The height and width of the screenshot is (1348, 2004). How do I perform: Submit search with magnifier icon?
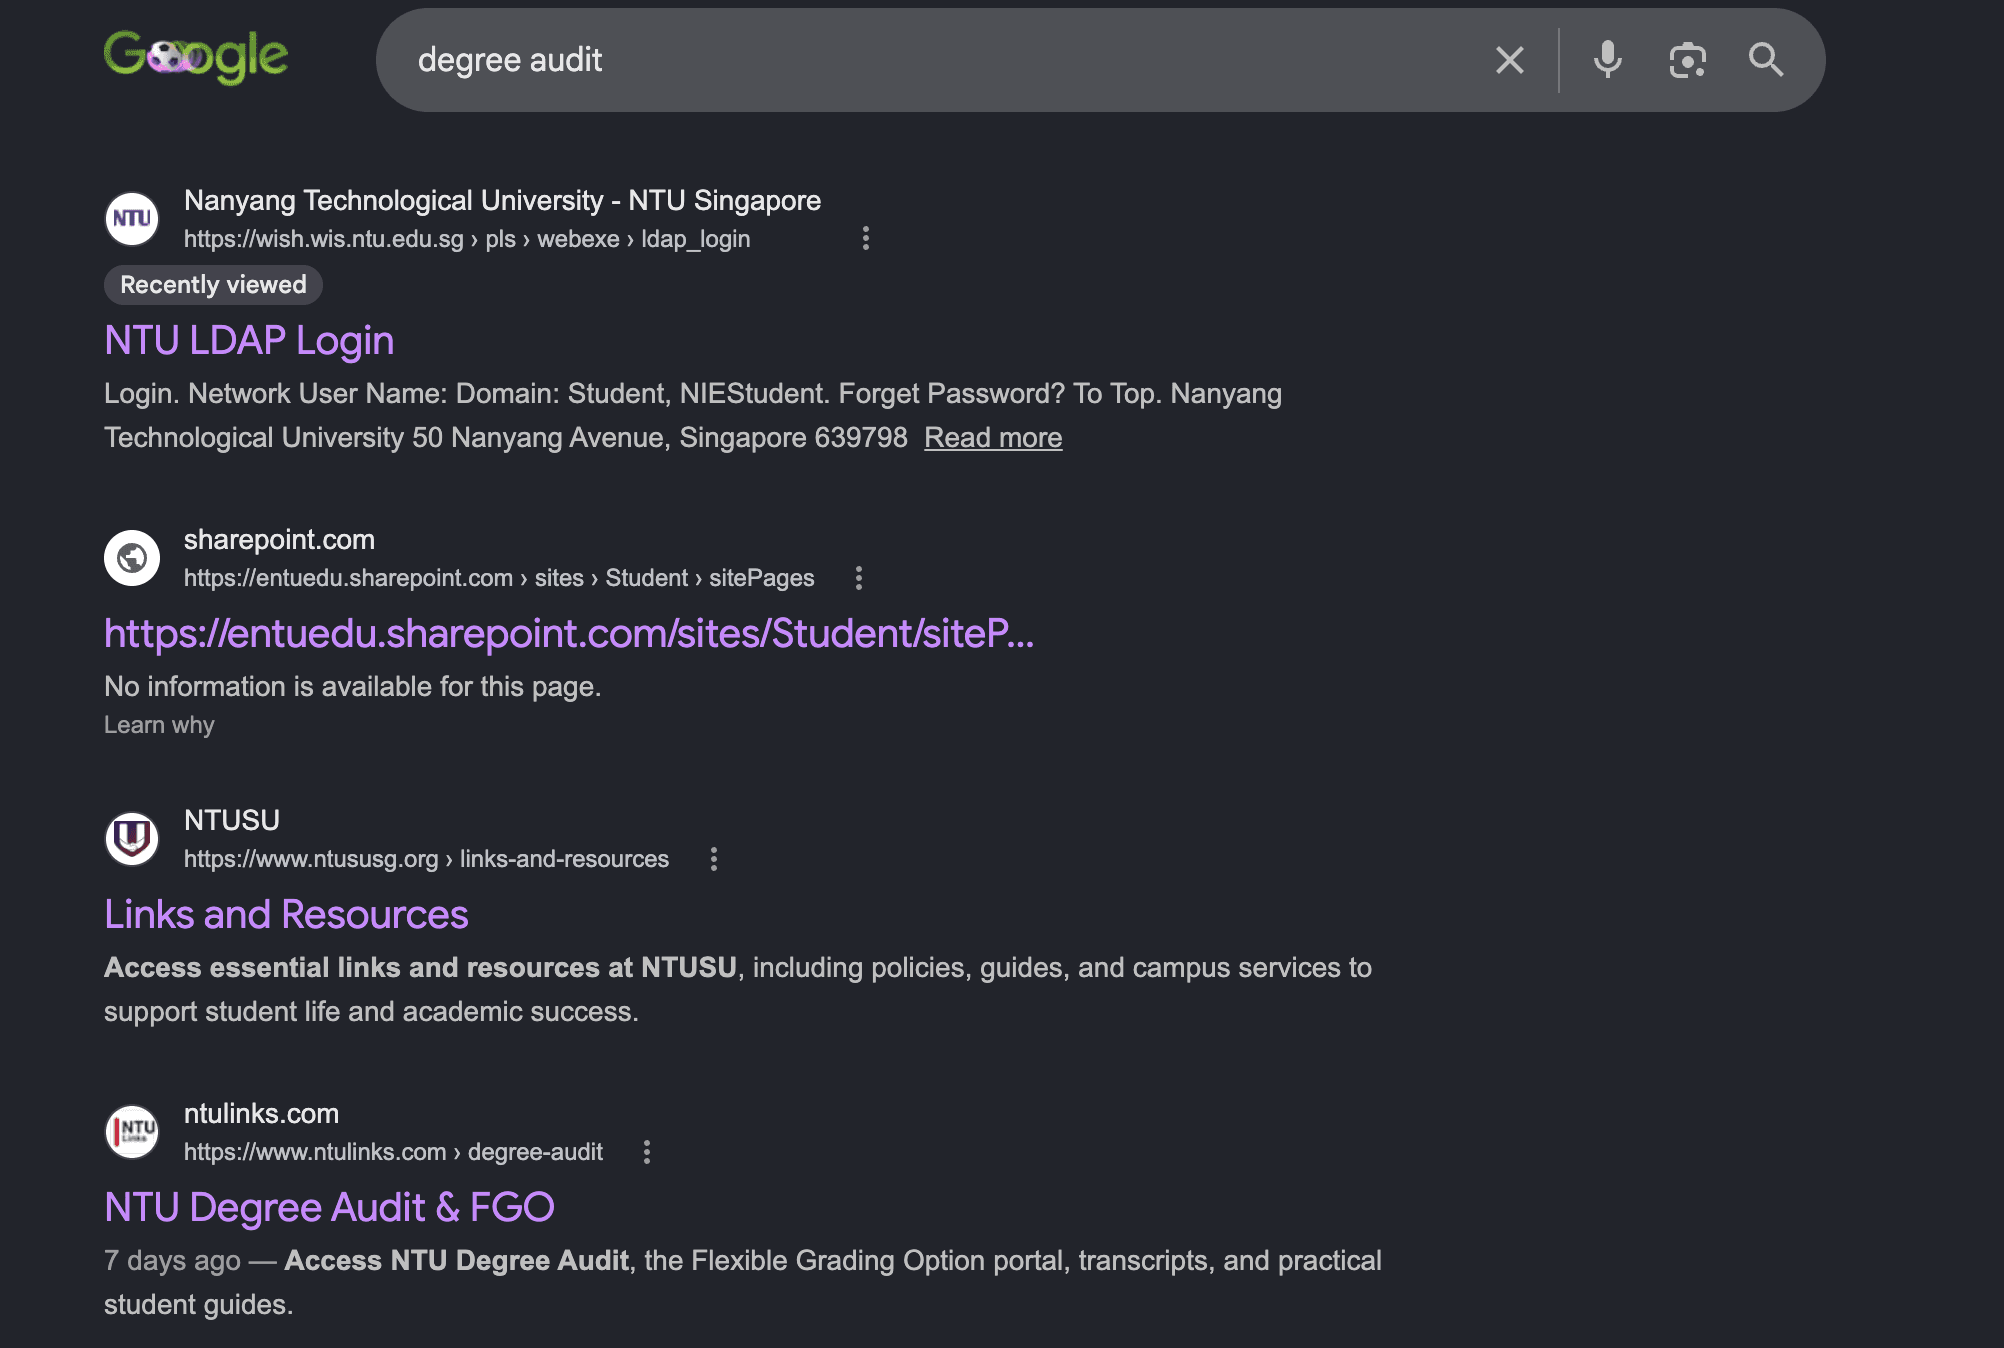tap(1766, 60)
